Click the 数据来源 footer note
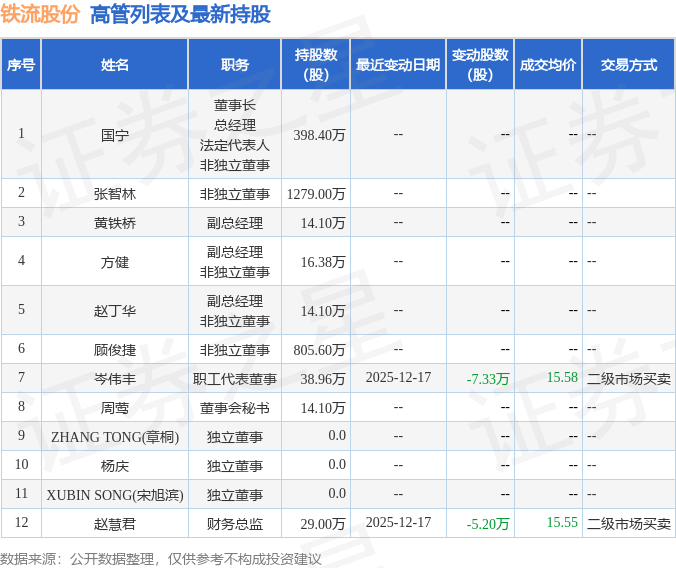 click(161, 559)
